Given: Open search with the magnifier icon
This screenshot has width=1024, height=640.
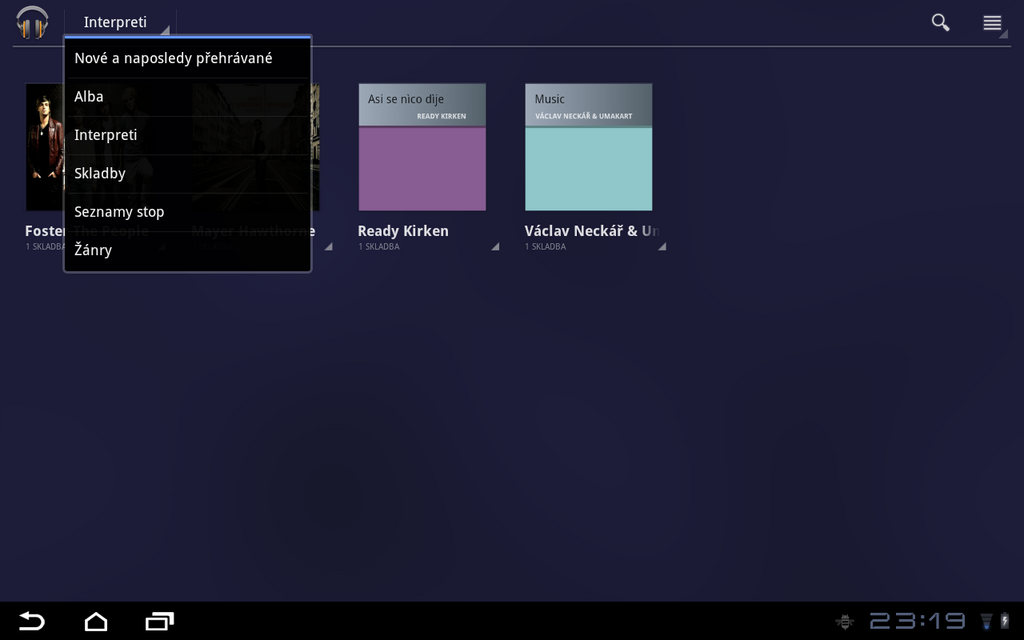Looking at the screenshot, I should tap(940, 22).
